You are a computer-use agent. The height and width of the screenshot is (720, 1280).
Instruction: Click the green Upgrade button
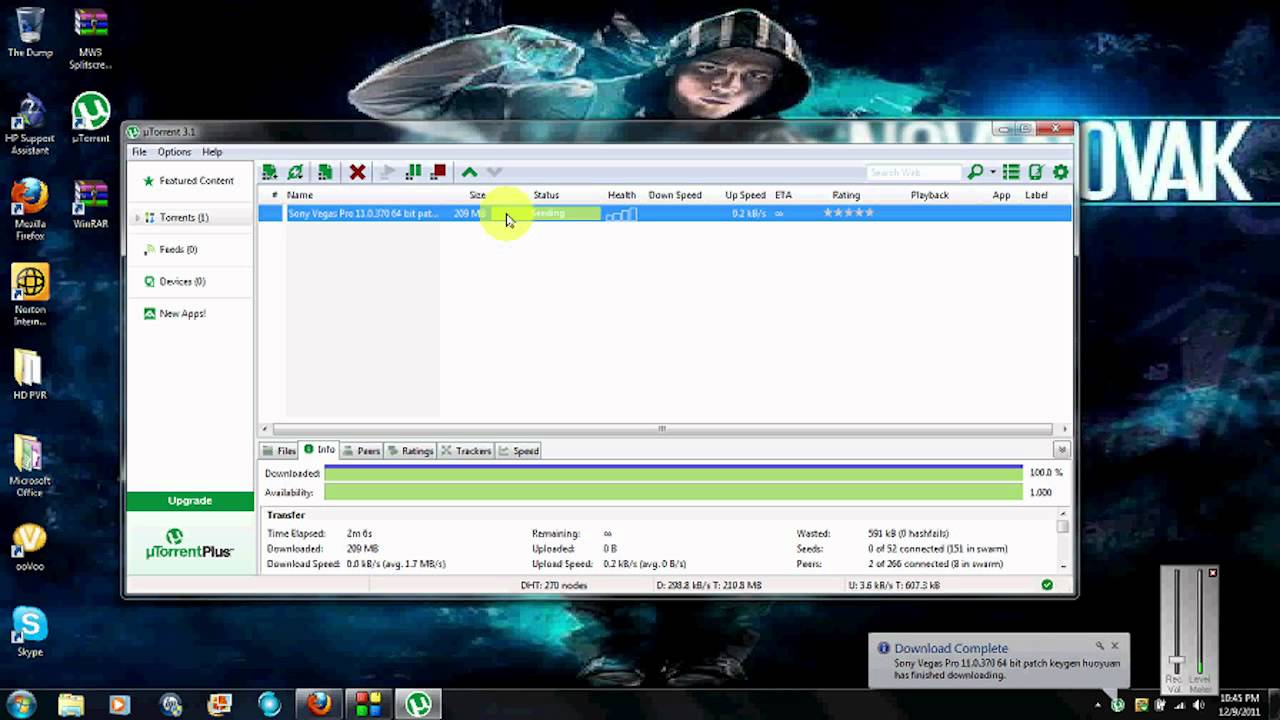190,500
